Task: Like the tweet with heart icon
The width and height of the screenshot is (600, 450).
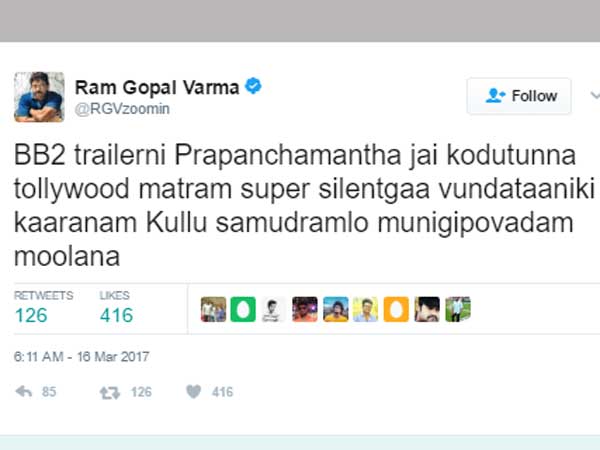Action: (194, 391)
